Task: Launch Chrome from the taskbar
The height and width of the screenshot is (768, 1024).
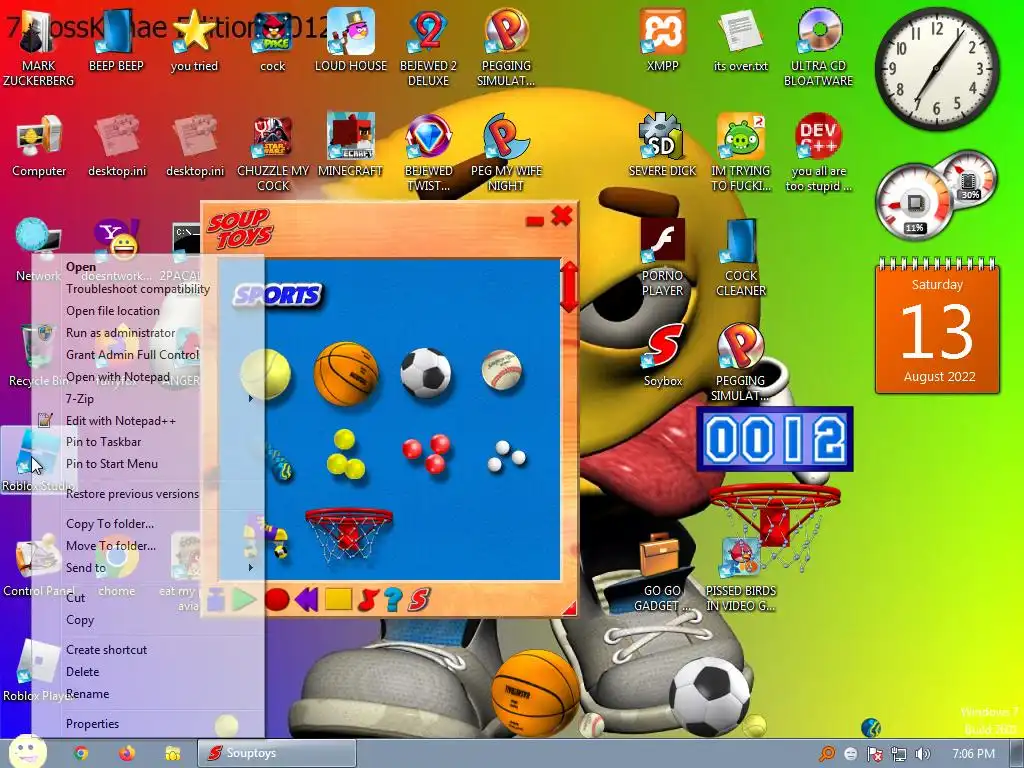Action: tap(81, 753)
